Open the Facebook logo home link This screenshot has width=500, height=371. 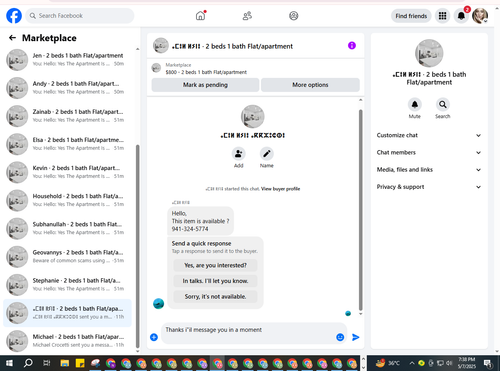[x=14, y=16]
